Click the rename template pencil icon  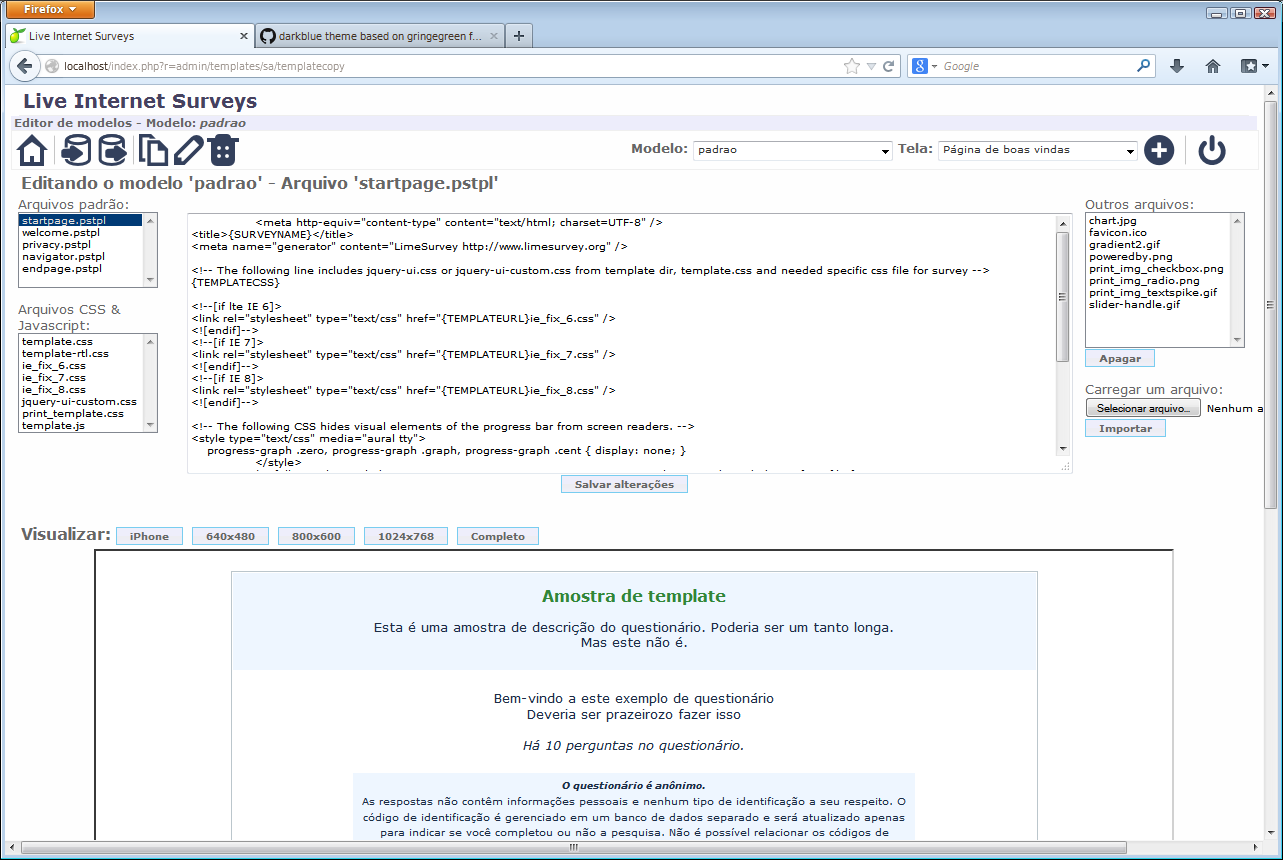click(x=188, y=151)
